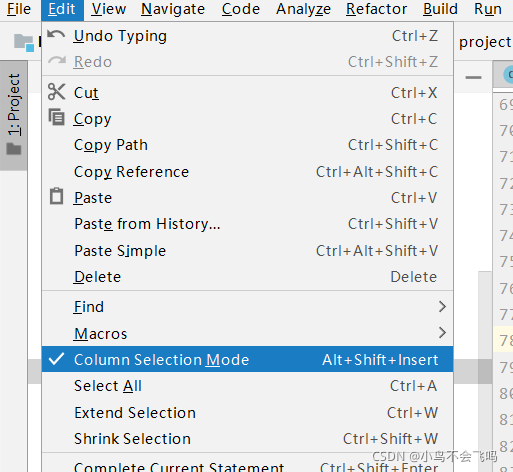Image resolution: width=513 pixels, height=472 pixels.
Task: Click the Undo Typing arrow icon
Action: tap(56, 35)
